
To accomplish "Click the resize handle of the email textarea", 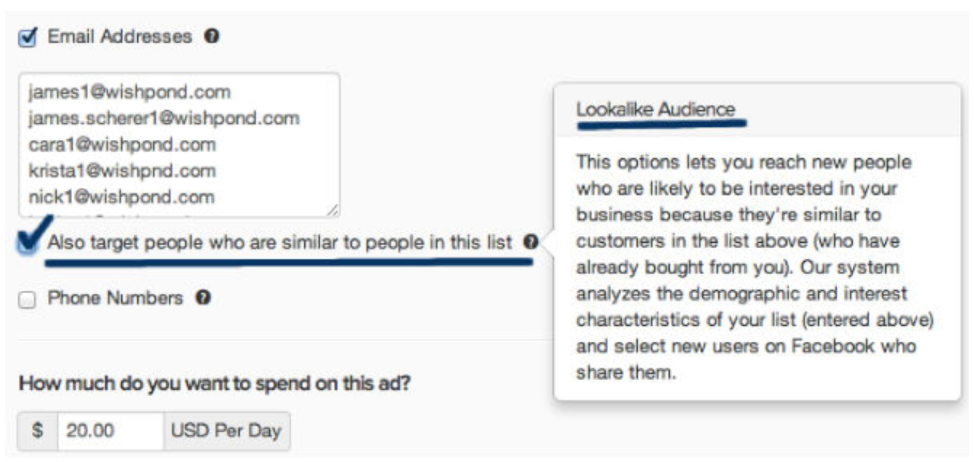I will click(332, 210).
